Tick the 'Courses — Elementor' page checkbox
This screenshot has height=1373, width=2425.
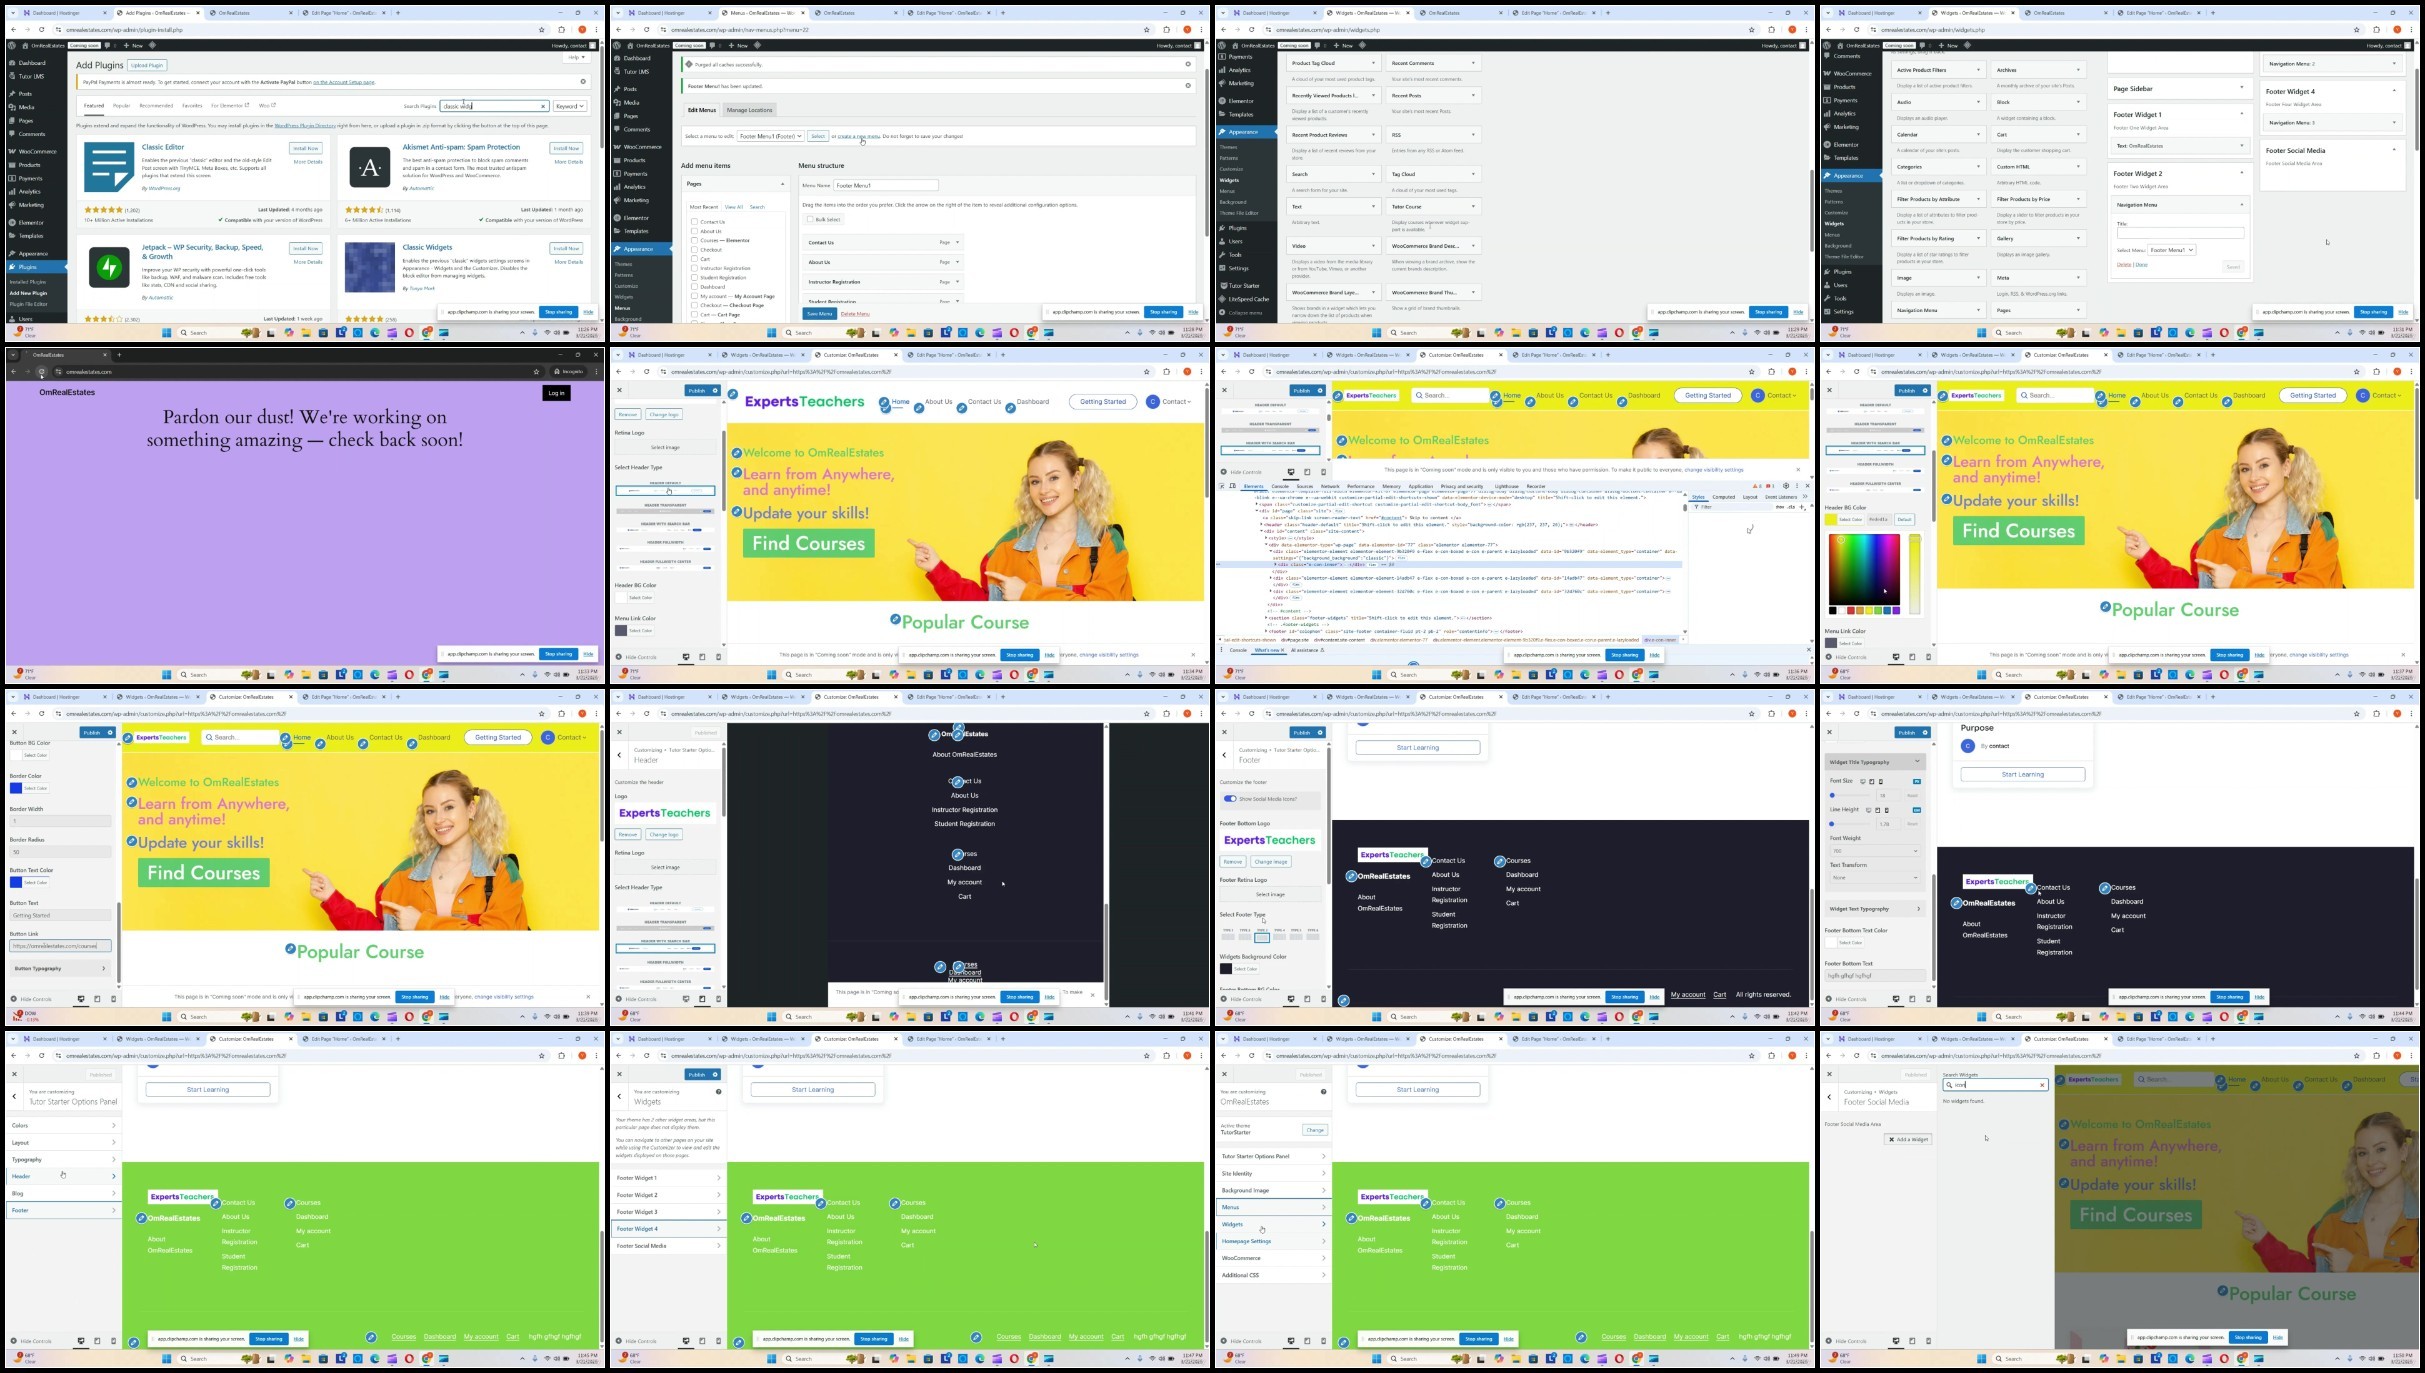pos(694,241)
